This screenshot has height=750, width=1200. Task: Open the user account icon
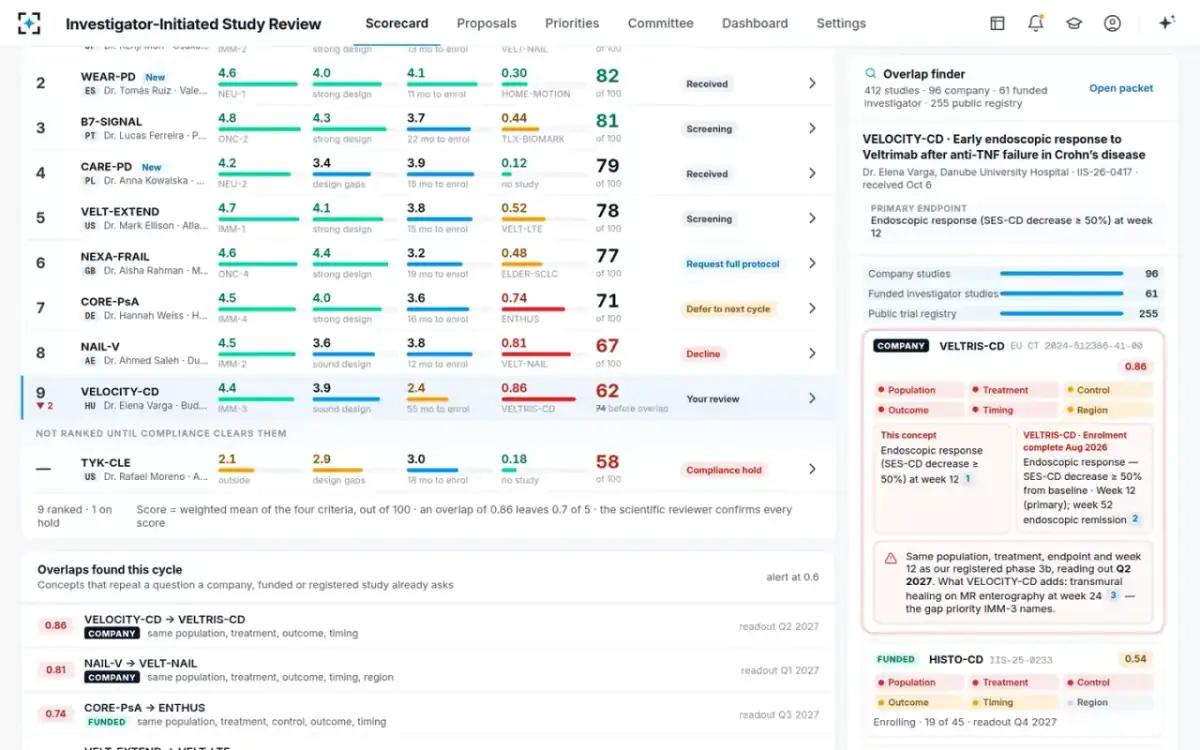tap(1112, 23)
